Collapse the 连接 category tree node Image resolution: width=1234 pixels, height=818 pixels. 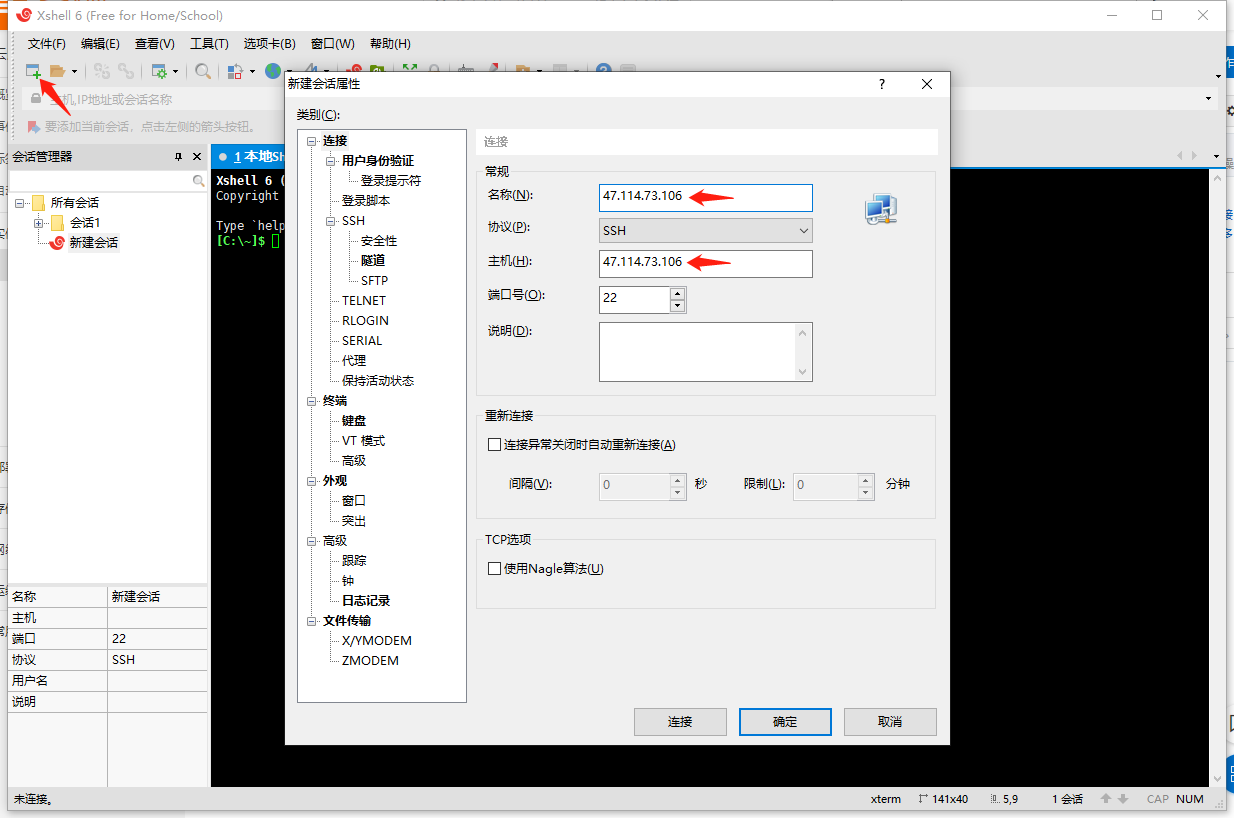(312, 141)
